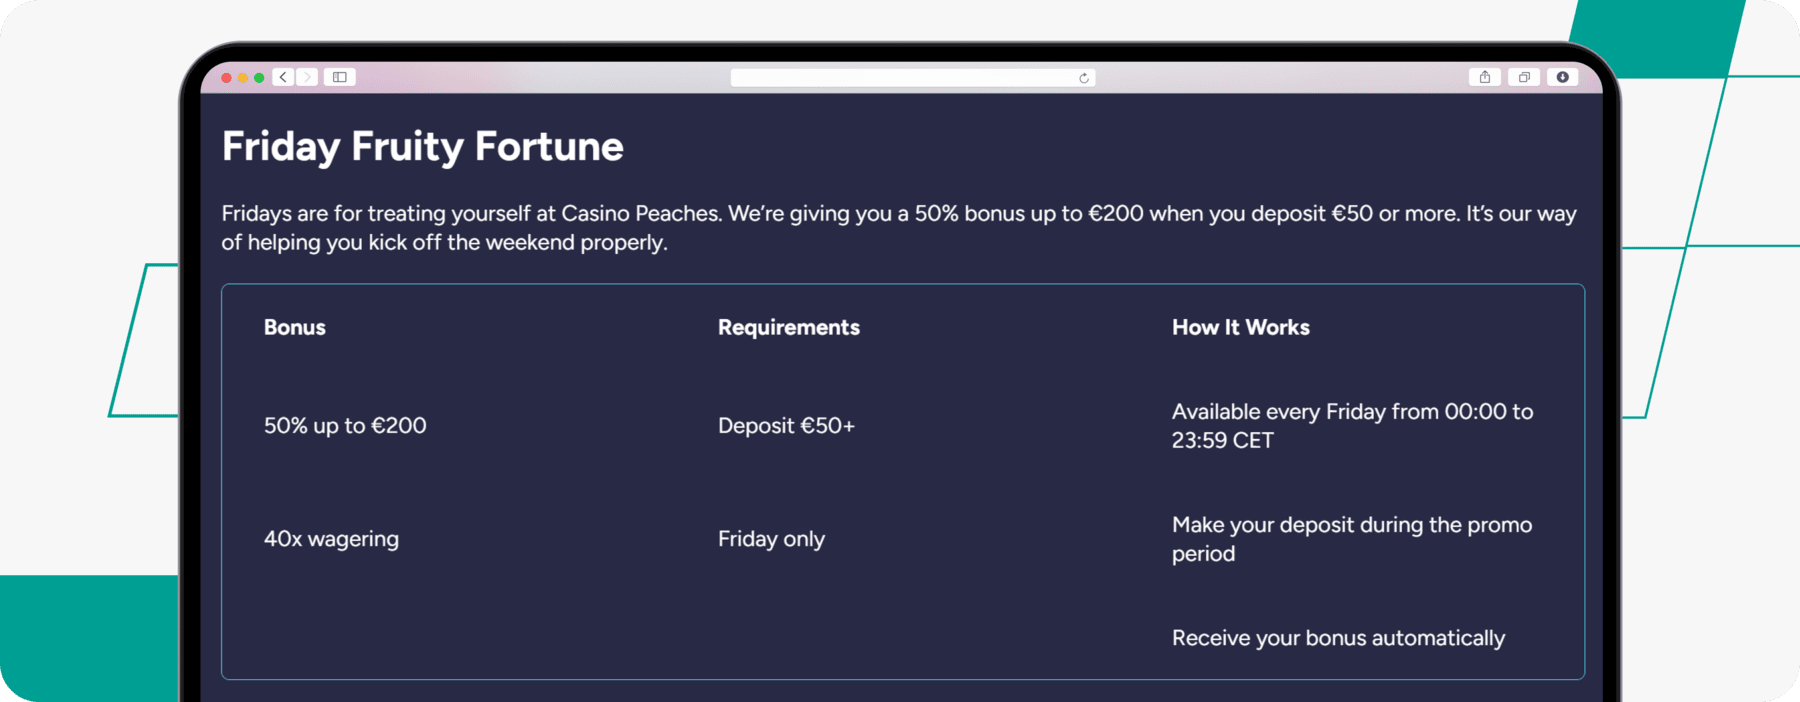Screen dimensions: 1800x702
Task: Click the yellow minimize window button
Action: pyautogui.click(x=243, y=78)
